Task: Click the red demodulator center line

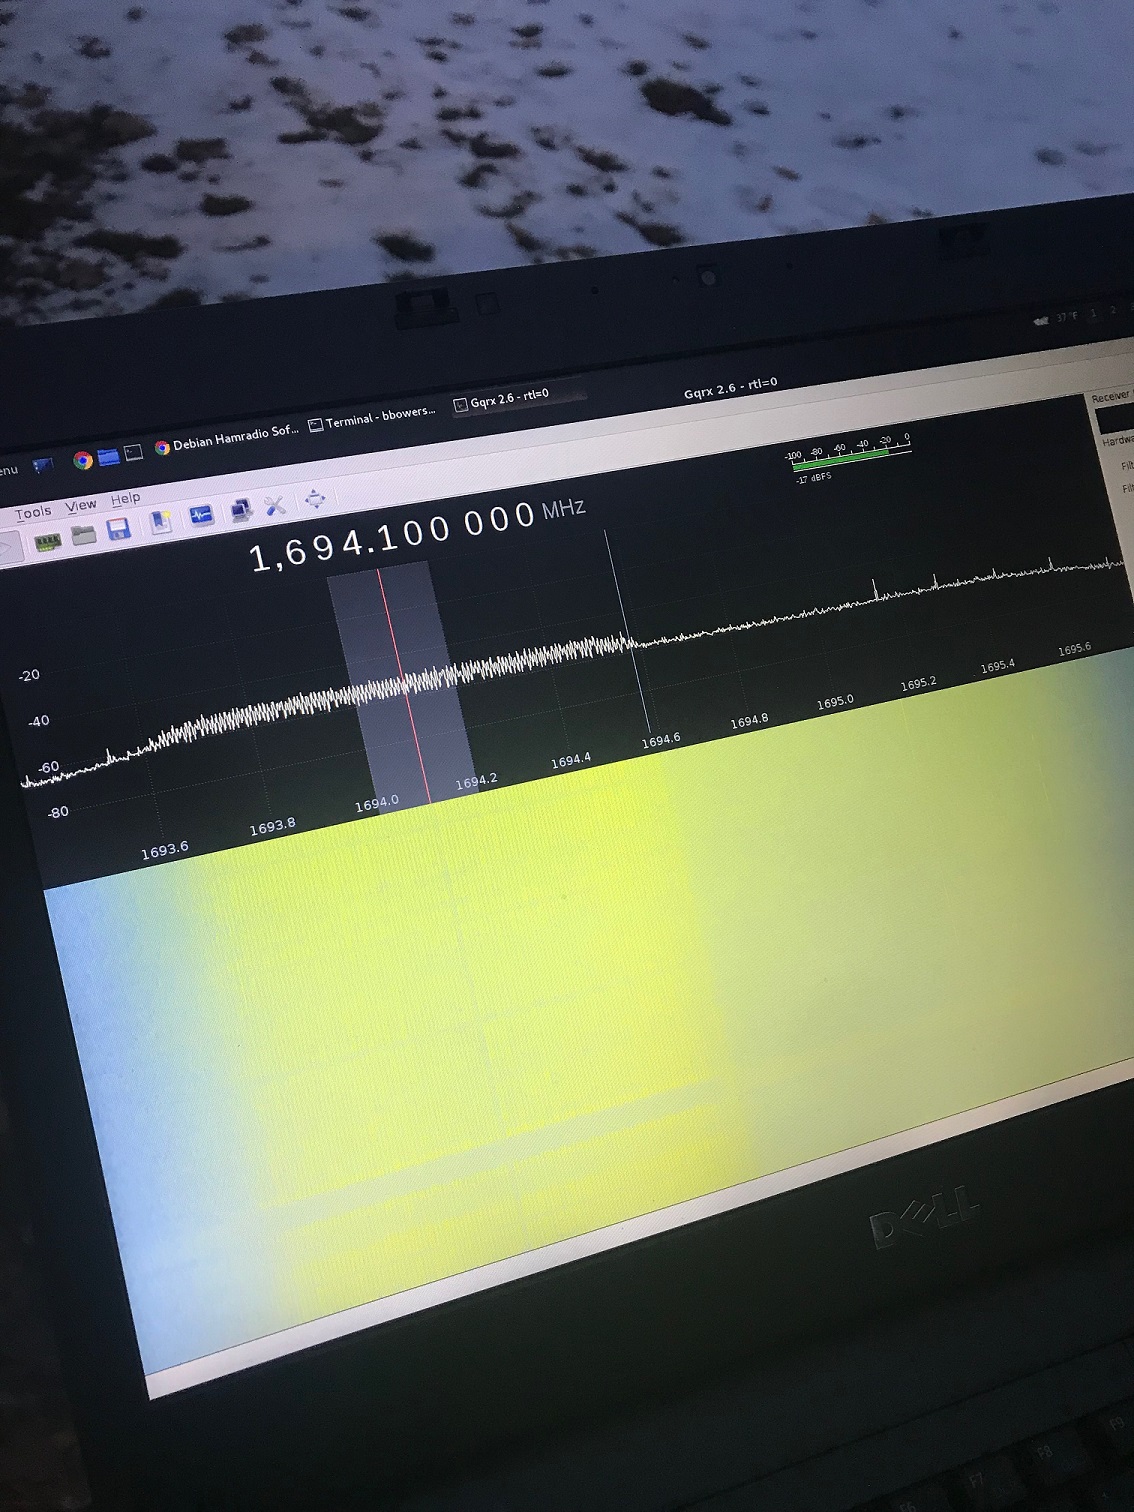Action: [x=403, y=684]
